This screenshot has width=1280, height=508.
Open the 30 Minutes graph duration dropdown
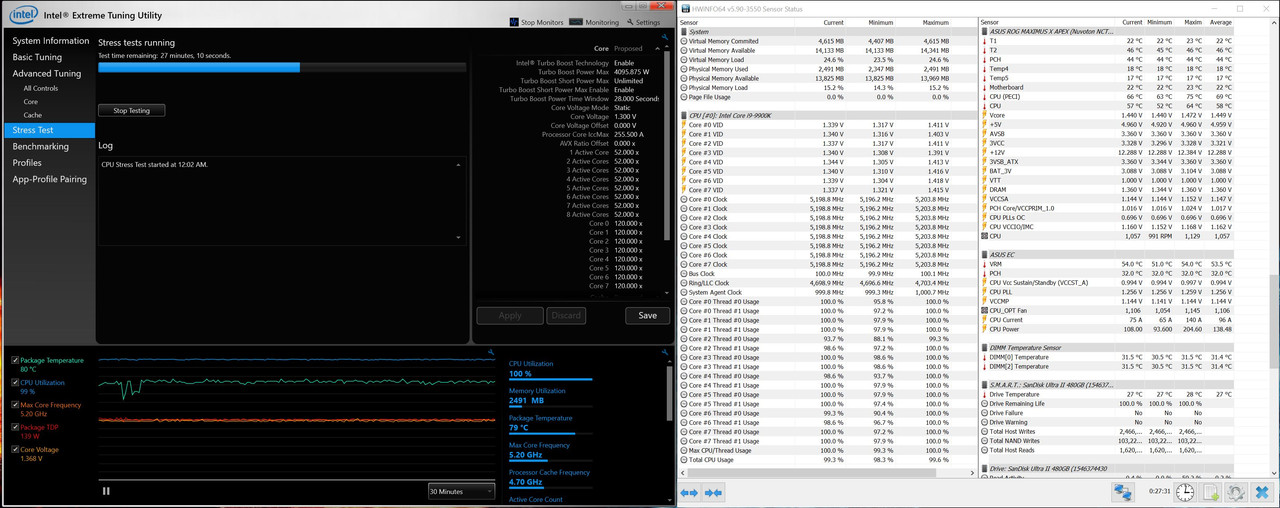click(x=461, y=491)
